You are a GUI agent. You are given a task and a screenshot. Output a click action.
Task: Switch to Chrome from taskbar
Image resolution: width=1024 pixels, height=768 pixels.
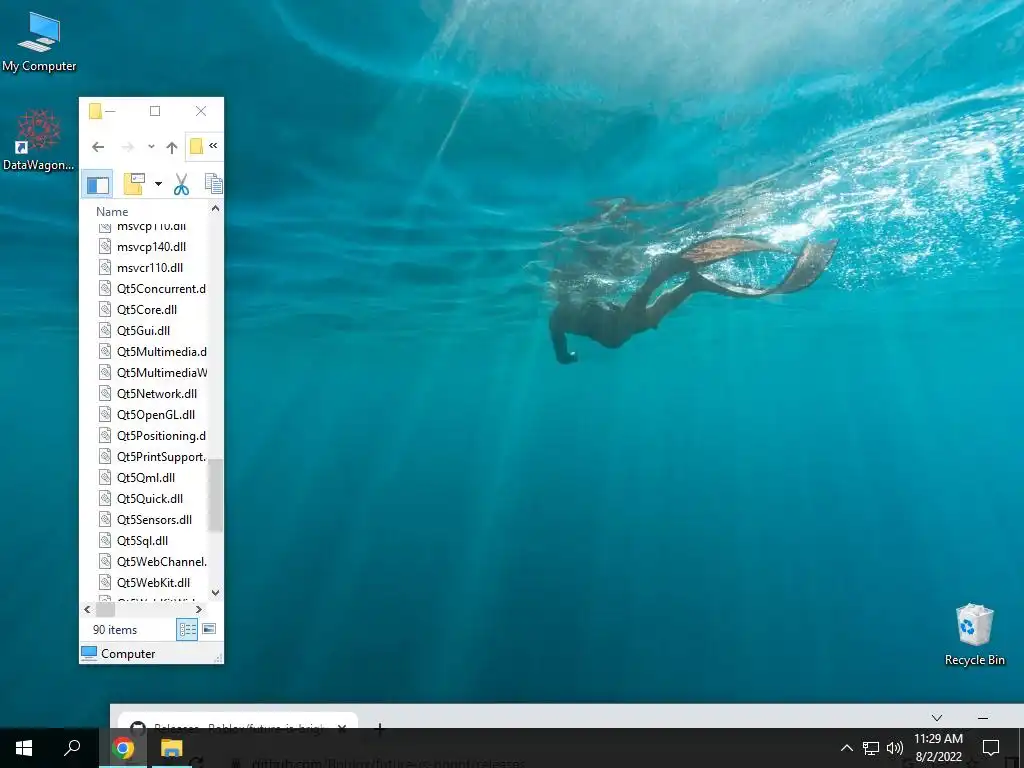123,748
